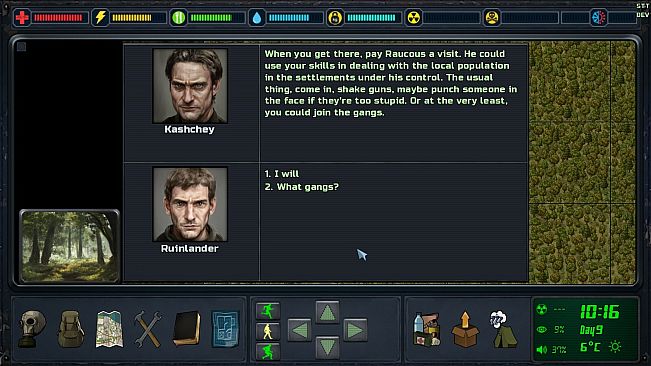Click the box with upward arrow
The image size is (651, 366).
tap(465, 329)
